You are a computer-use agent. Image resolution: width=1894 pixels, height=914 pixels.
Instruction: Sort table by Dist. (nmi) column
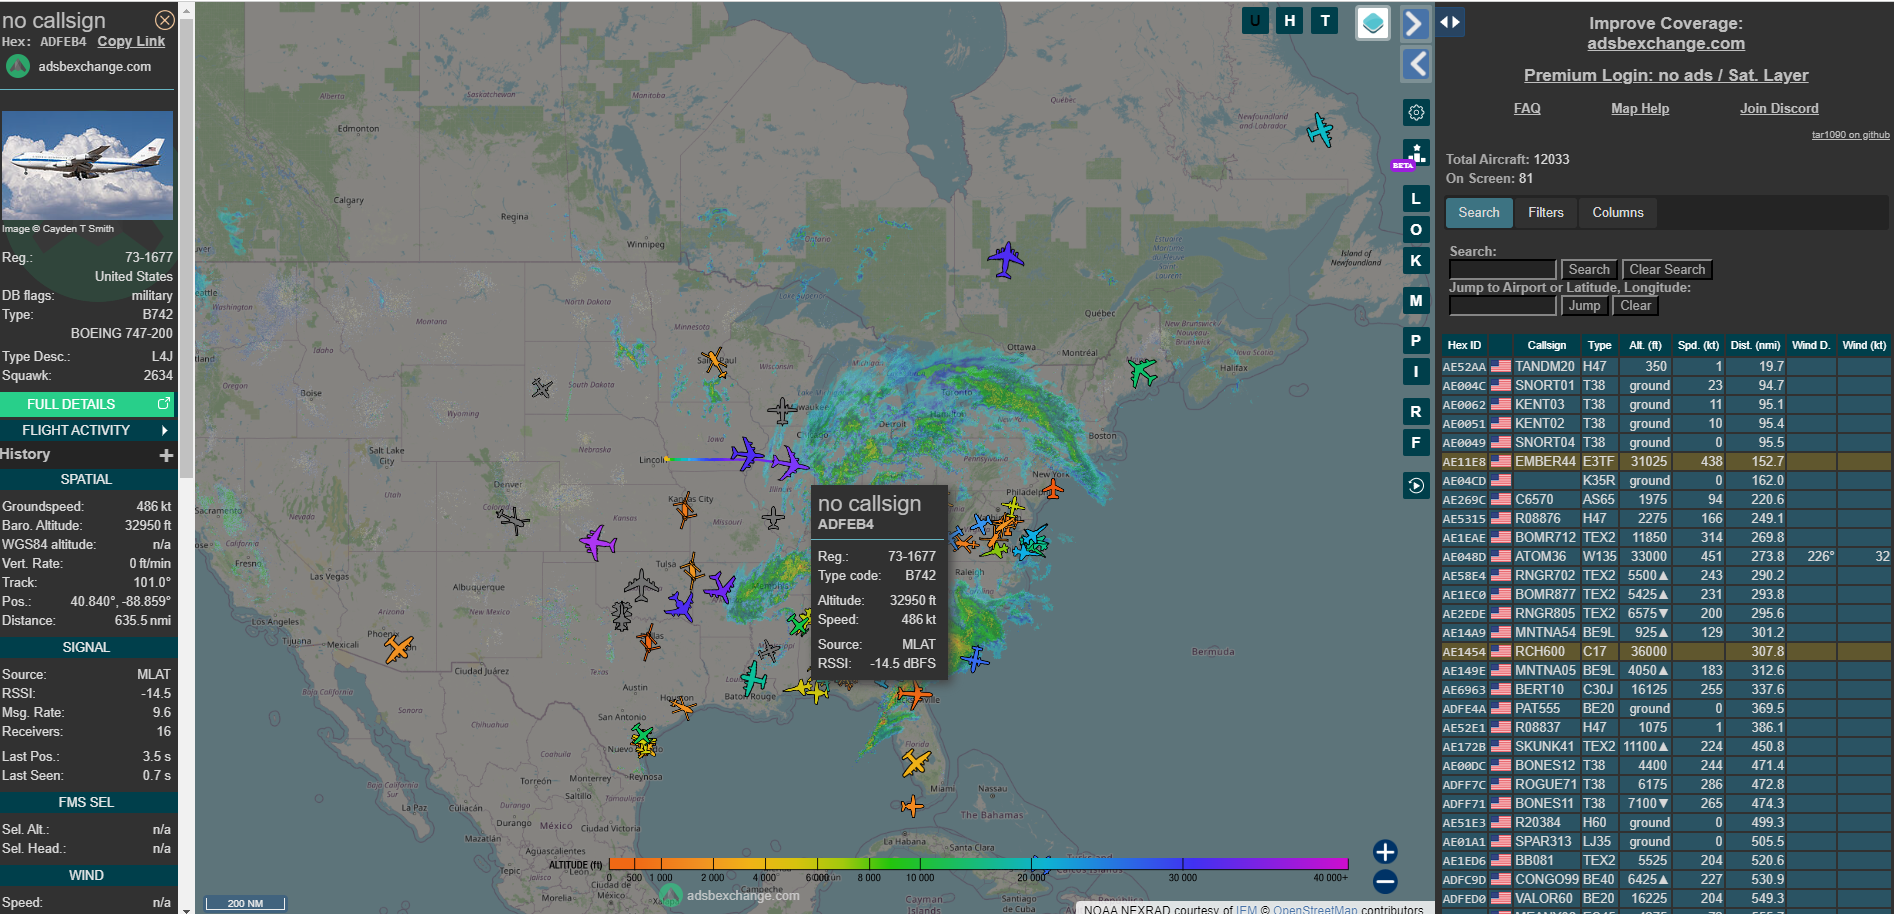1755,345
